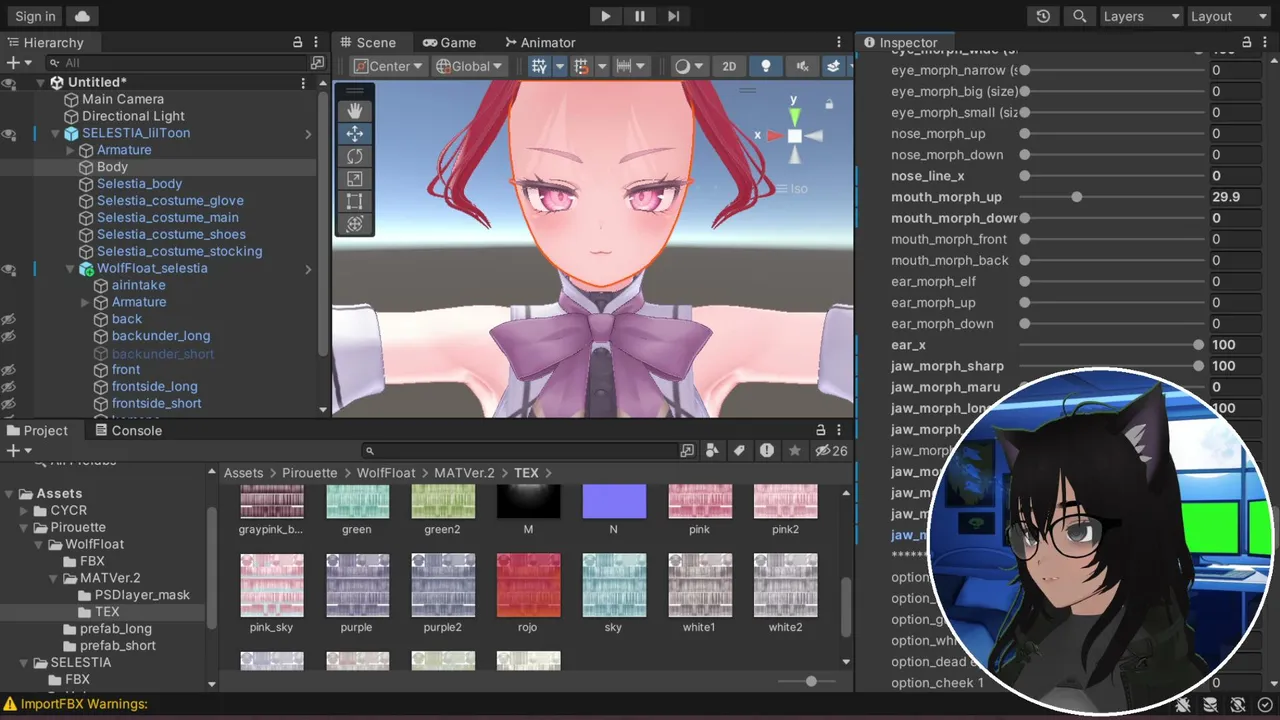This screenshot has height=720, width=1280.
Task: Click Project search by label icon
Action: 740,451
